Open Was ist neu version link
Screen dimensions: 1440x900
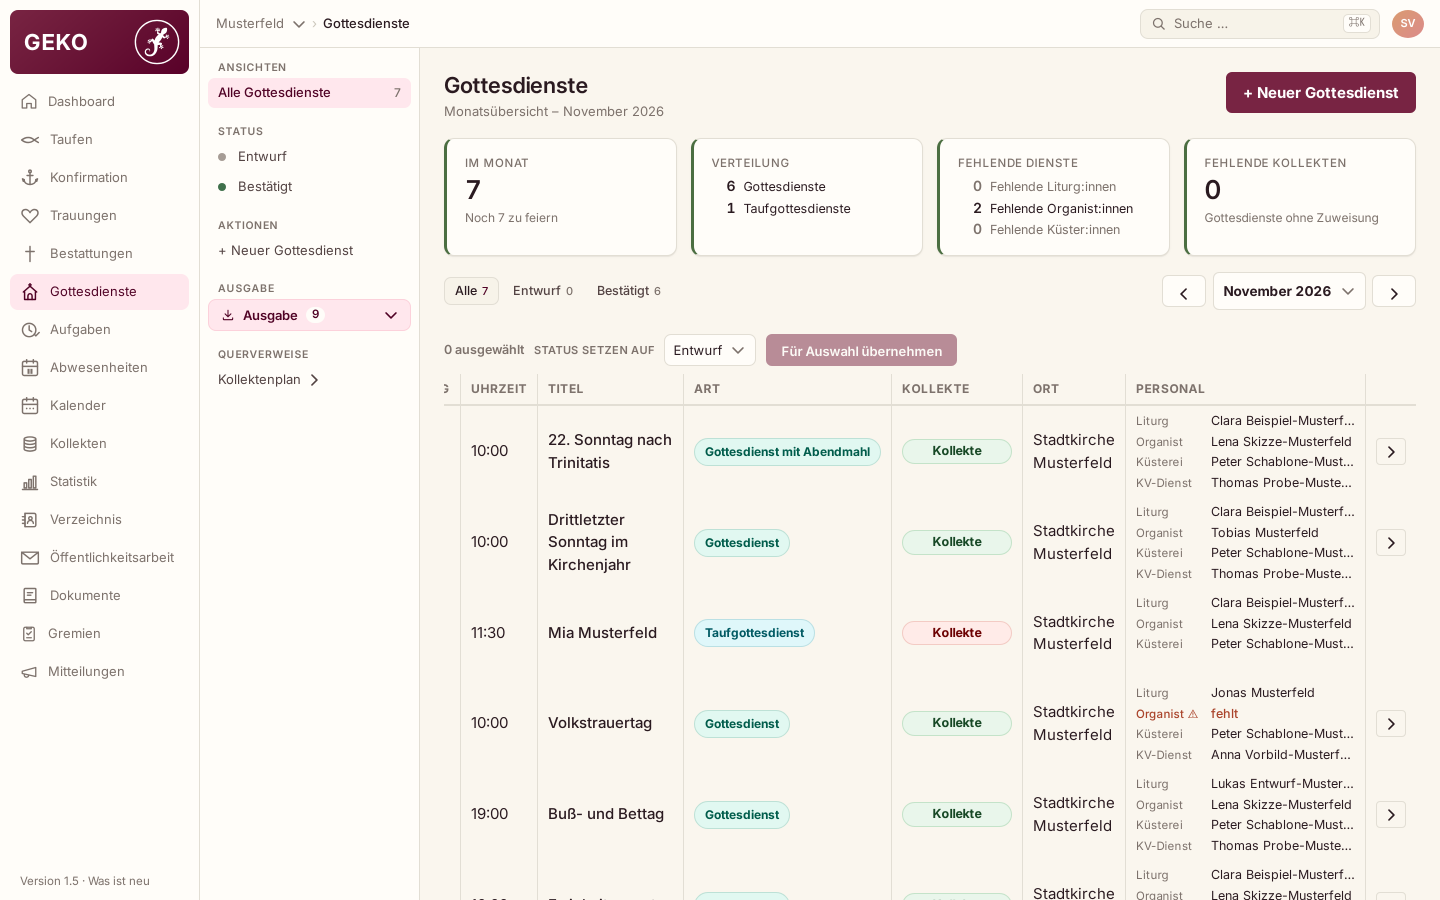pos(119,881)
